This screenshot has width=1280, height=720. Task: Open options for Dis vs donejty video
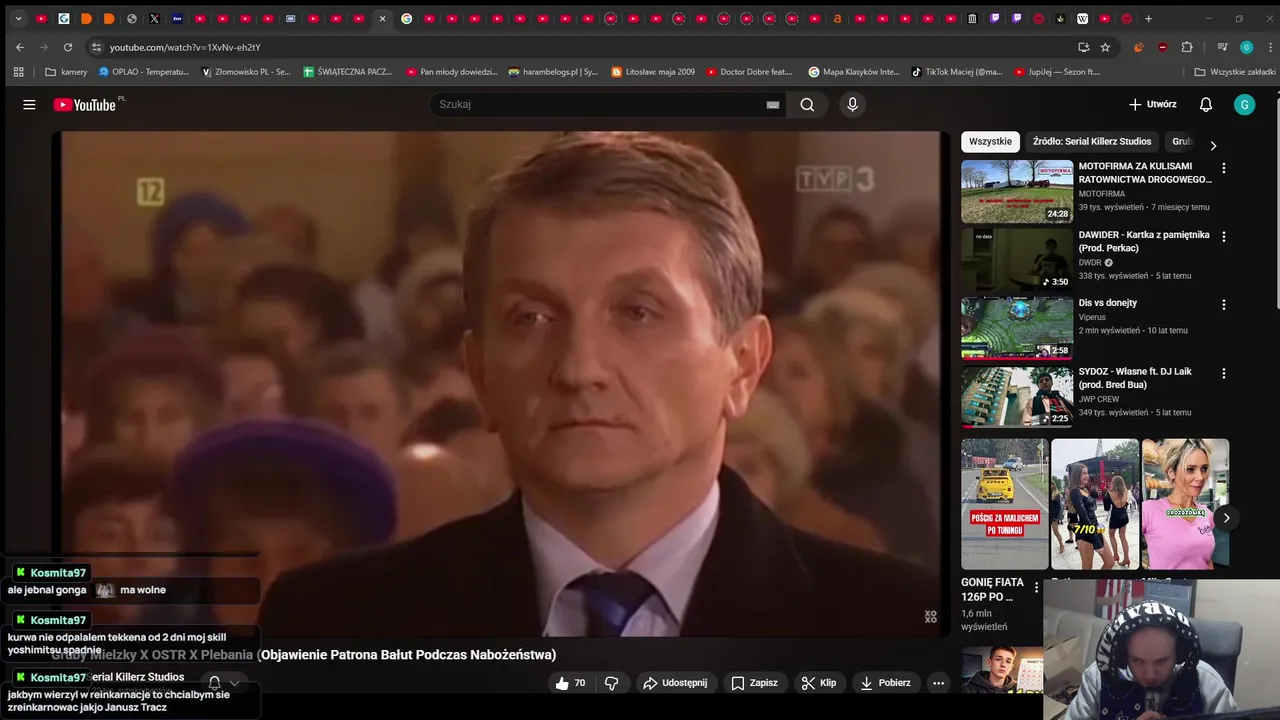click(1223, 305)
